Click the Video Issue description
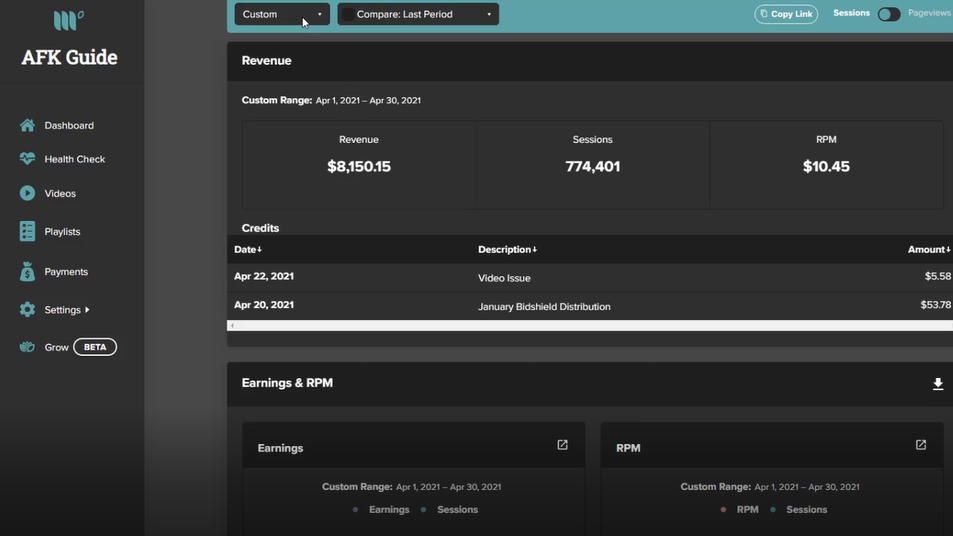Image resolution: width=953 pixels, height=536 pixels. 504,278
